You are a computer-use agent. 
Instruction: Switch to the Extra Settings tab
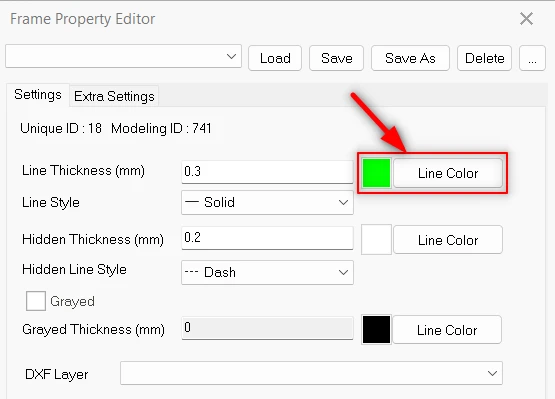pos(114,96)
